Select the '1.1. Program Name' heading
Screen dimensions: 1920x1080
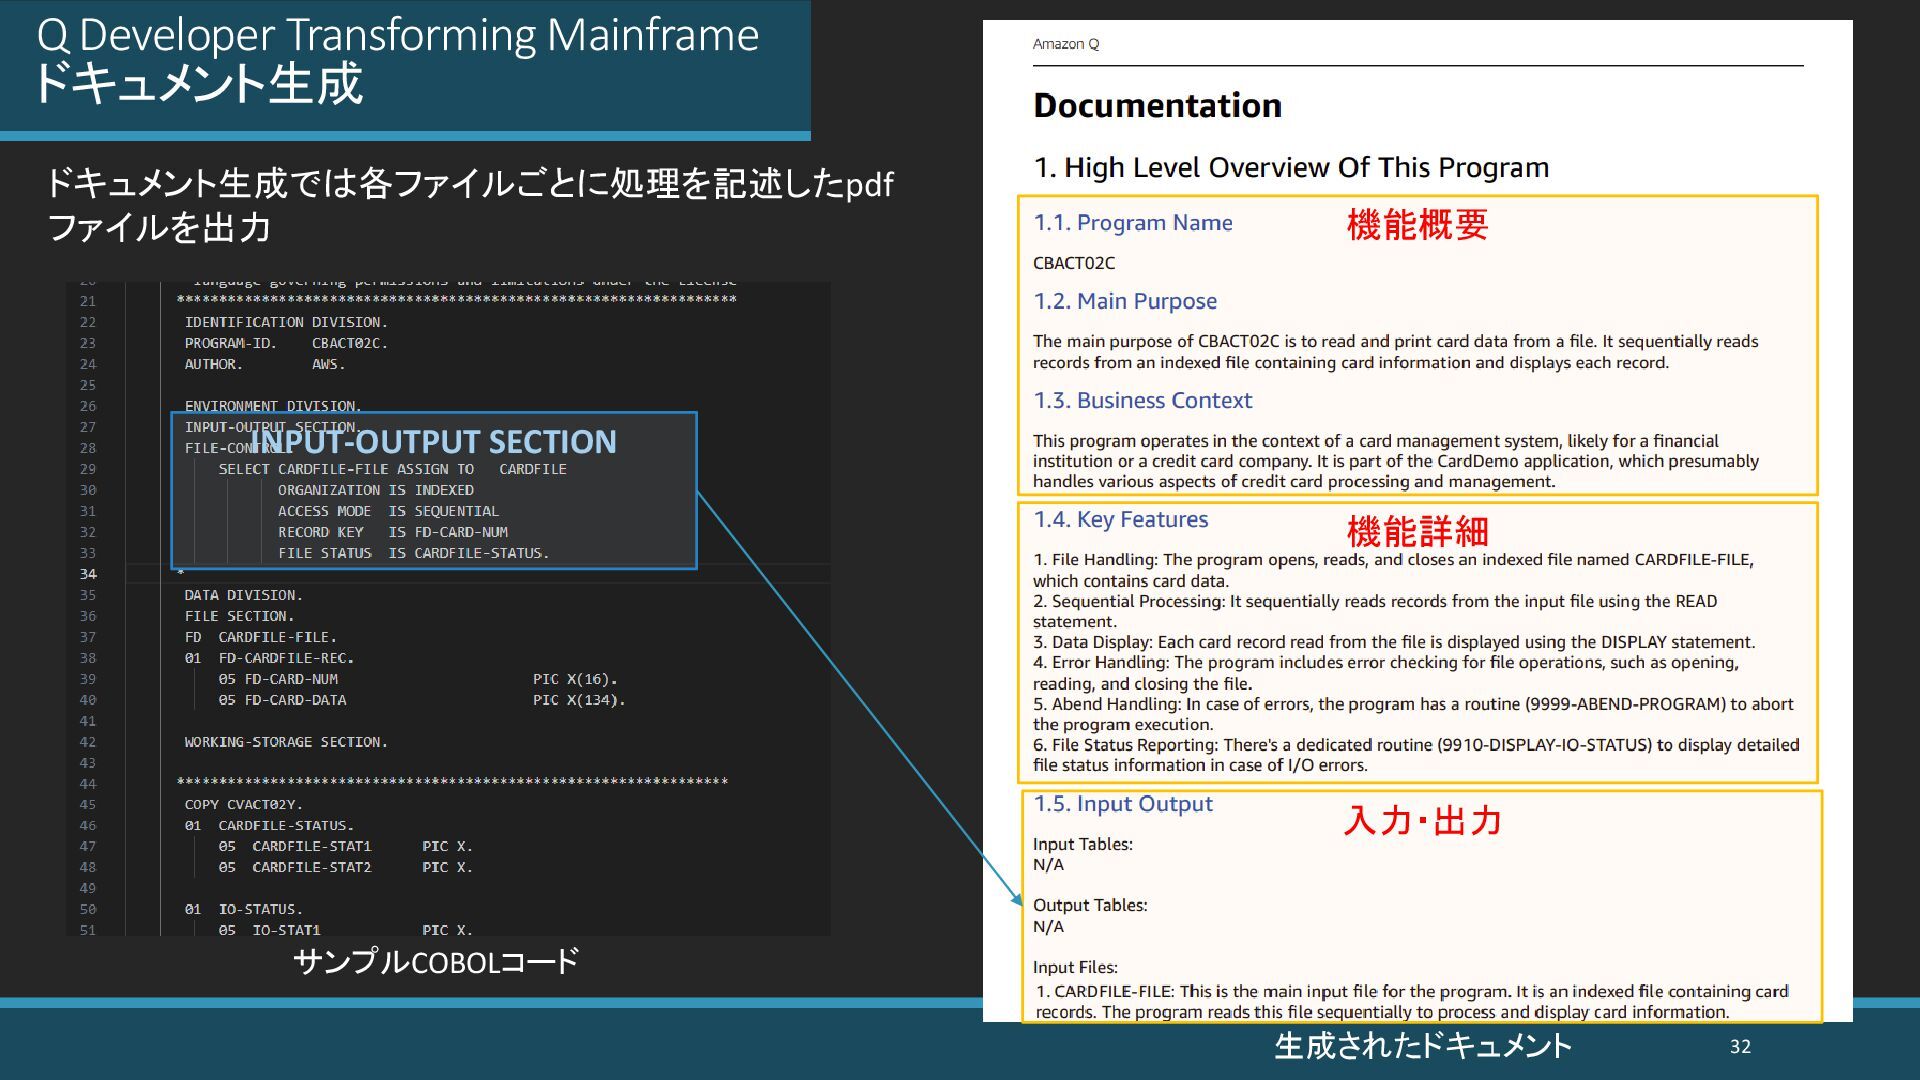(1132, 223)
